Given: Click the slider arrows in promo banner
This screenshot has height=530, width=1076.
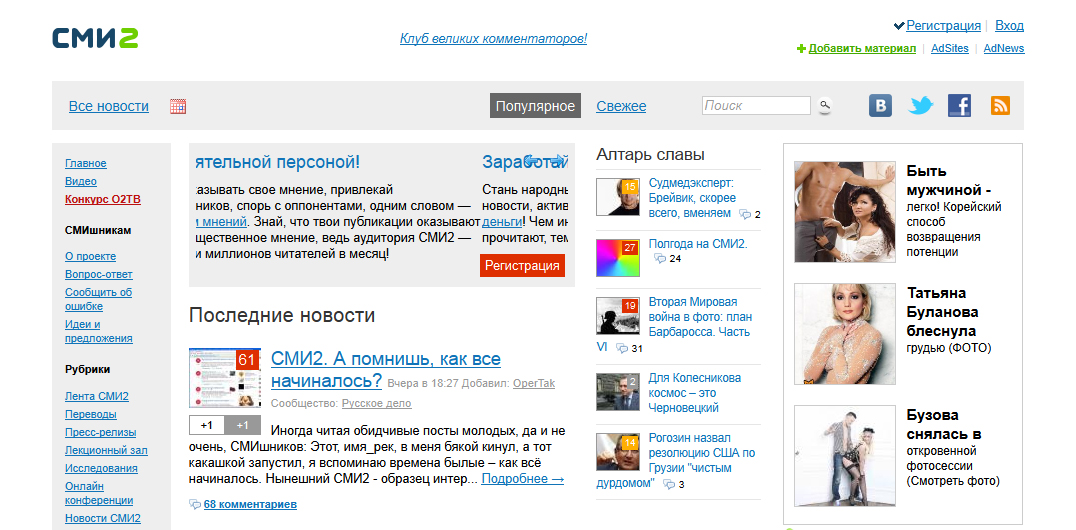Looking at the screenshot, I should tap(545, 161).
